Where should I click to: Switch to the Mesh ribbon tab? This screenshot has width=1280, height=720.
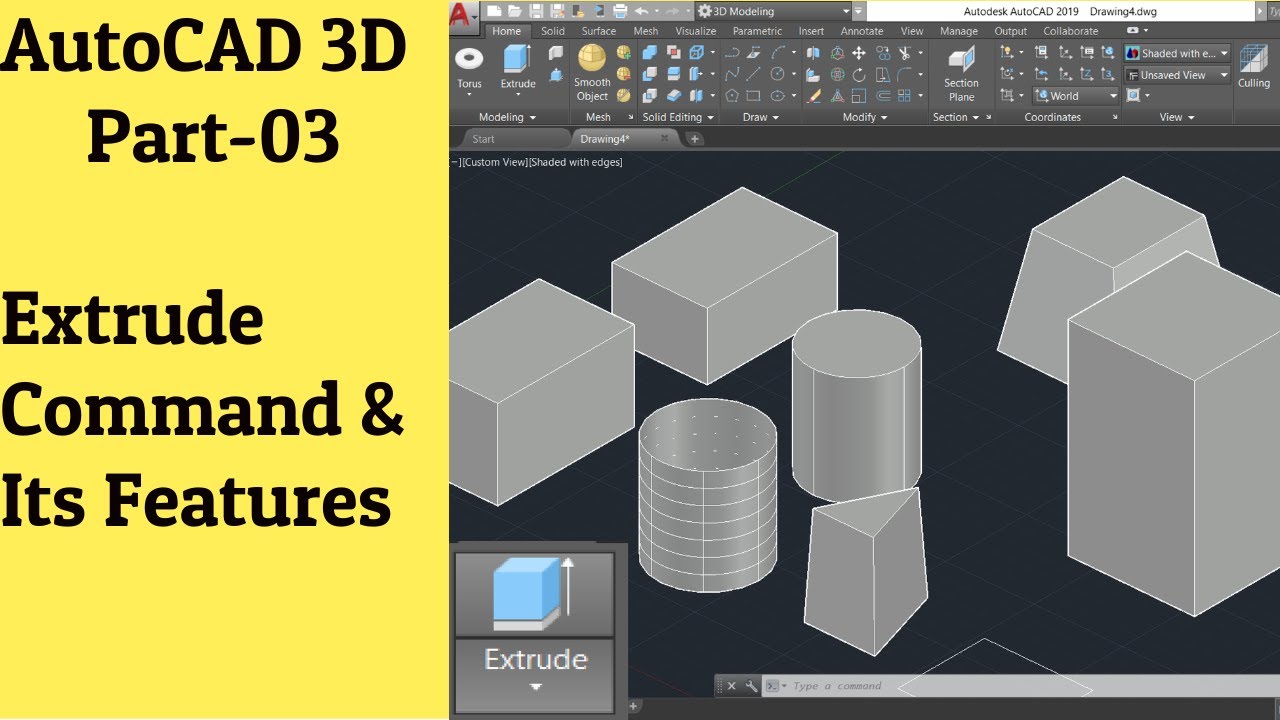[646, 31]
